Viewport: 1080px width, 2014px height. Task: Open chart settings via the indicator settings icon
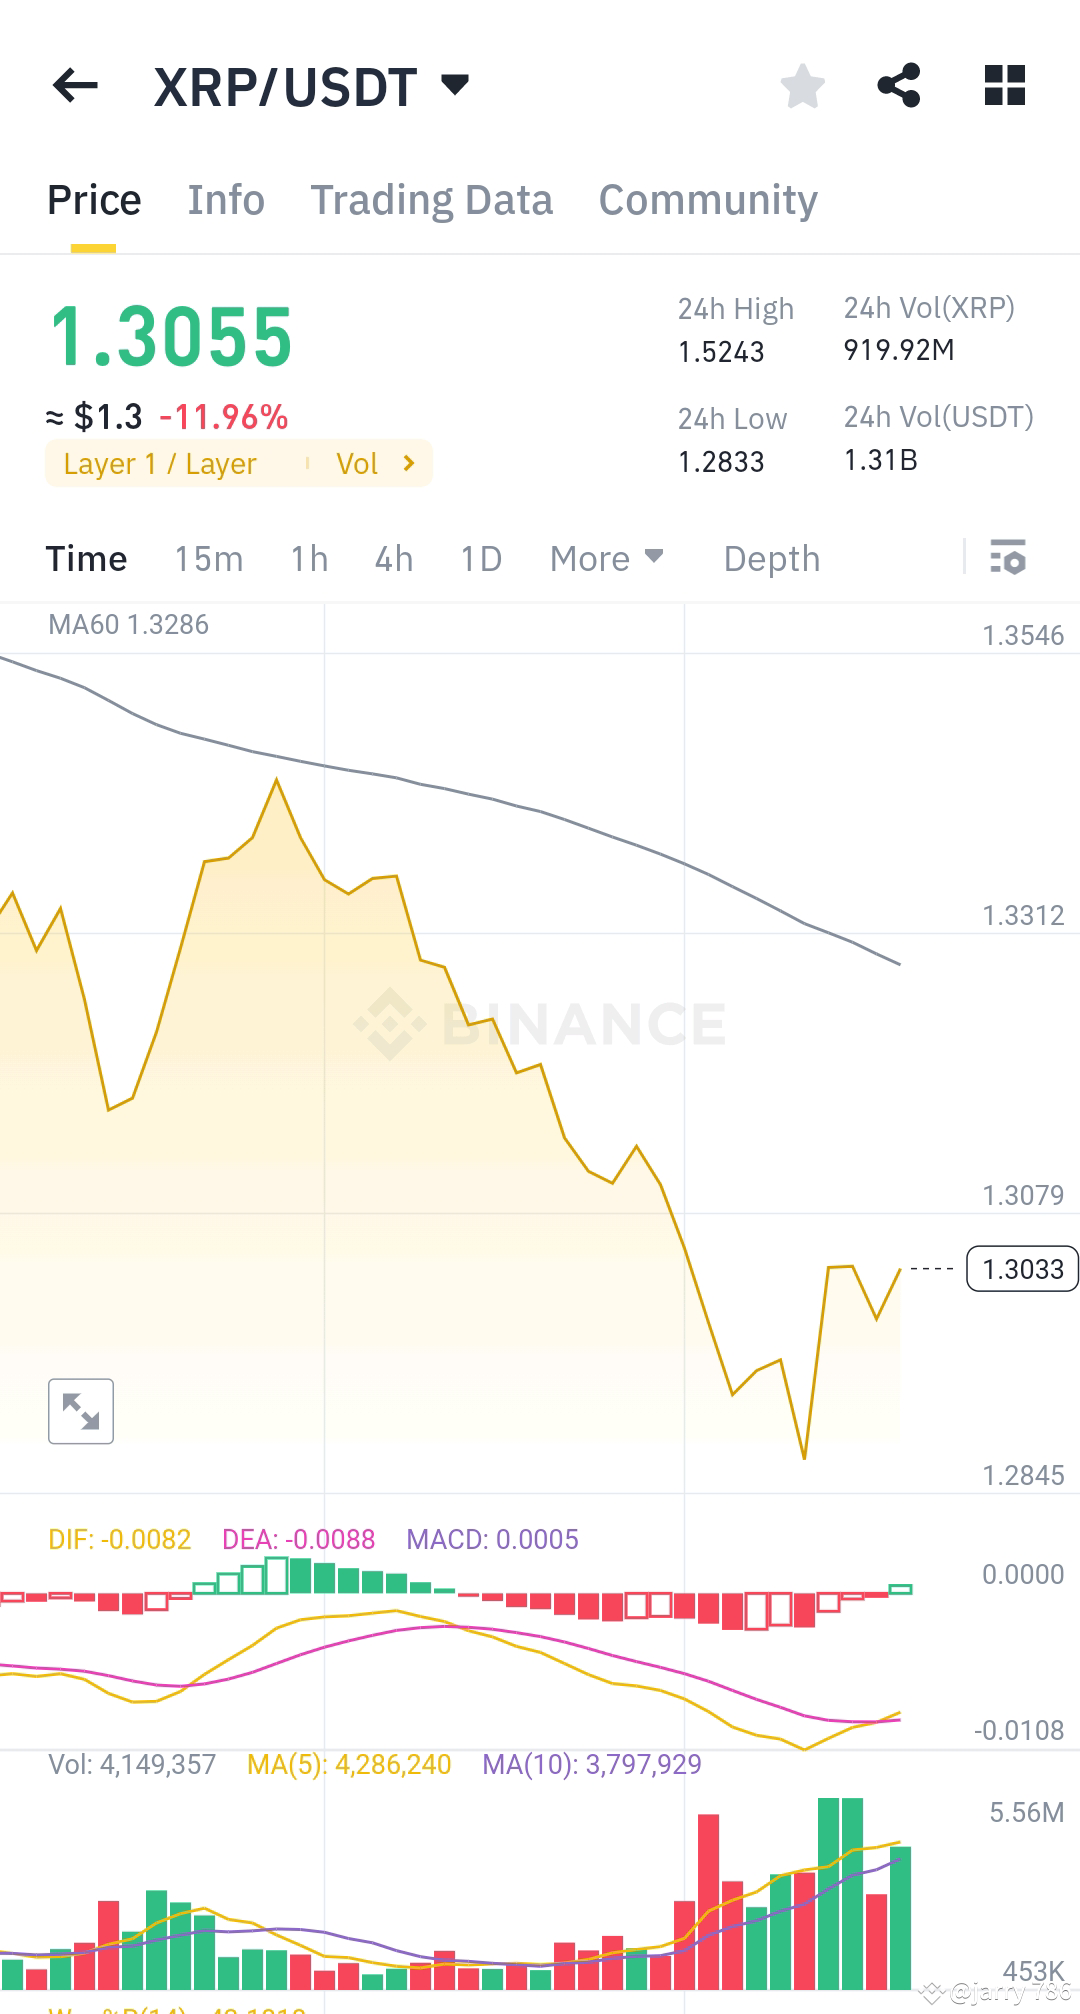1008,558
